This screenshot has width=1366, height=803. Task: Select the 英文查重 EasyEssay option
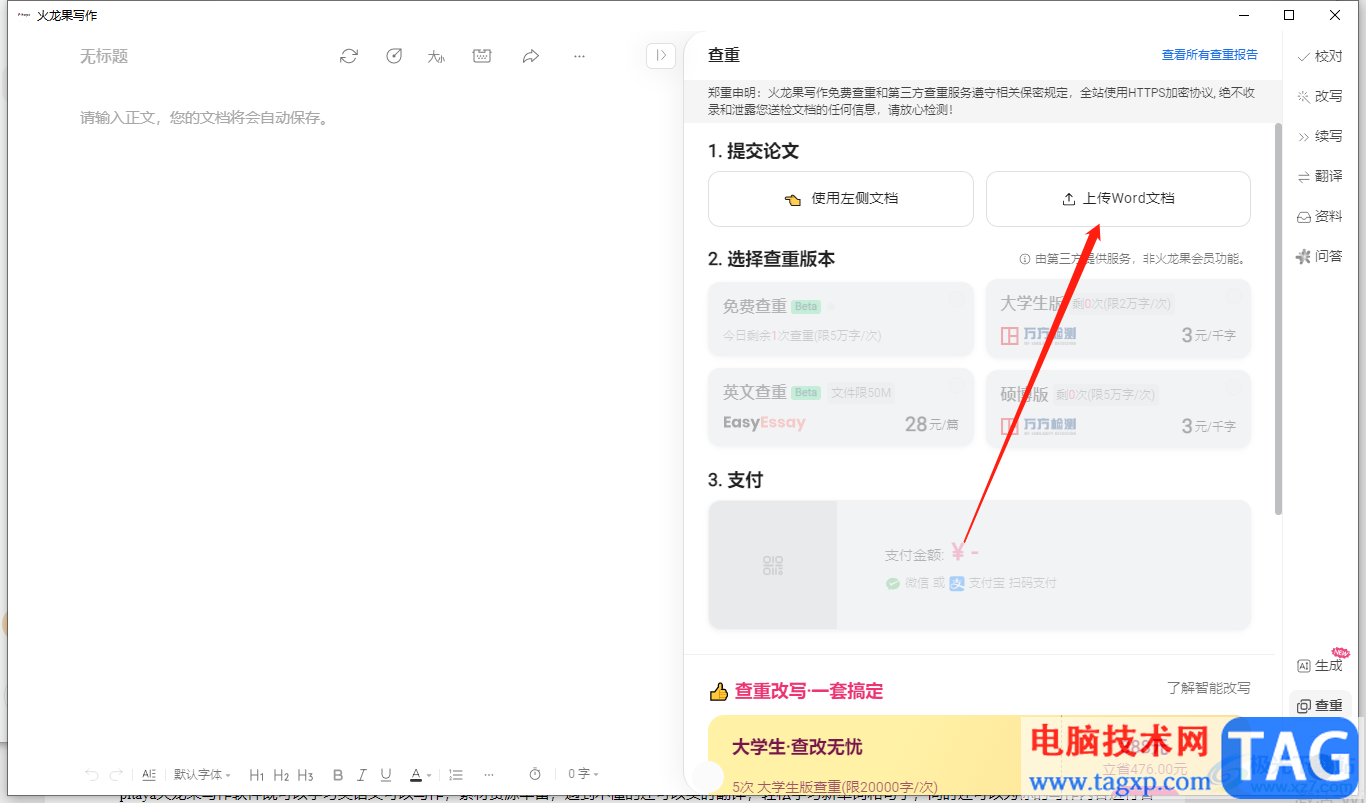pyautogui.click(x=841, y=407)
